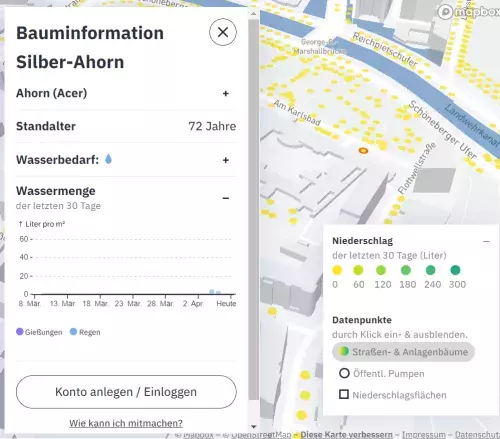Viewport: 500px width, 439px height.
Task: Select the highlighted orange tree marker
Action: click(x=363, y=151)
